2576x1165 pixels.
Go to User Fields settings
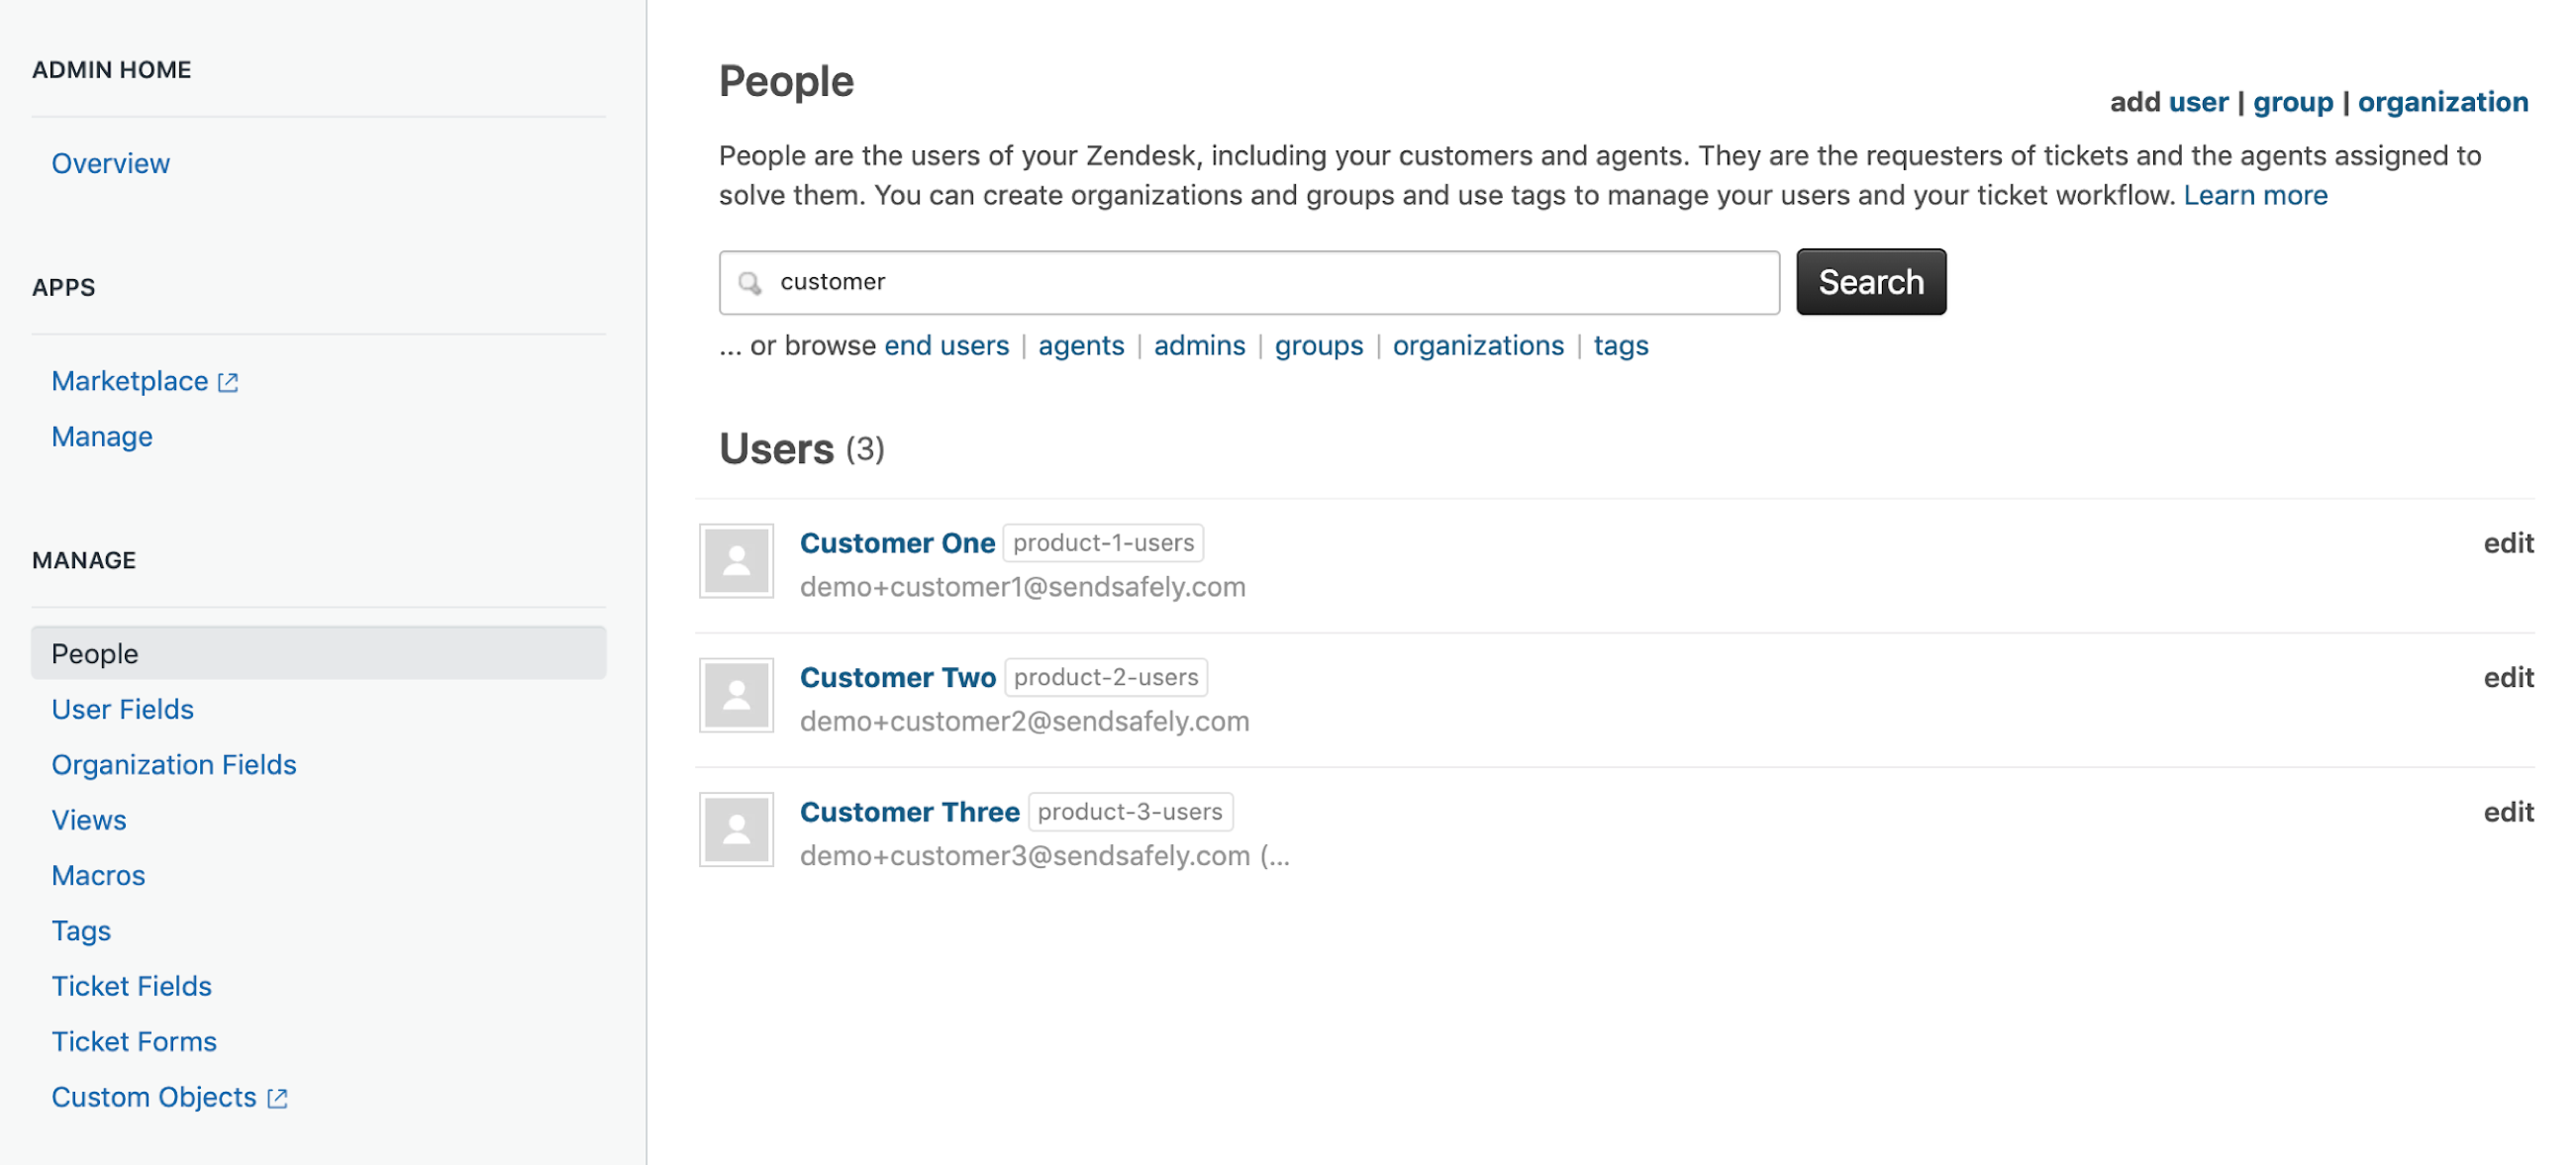[122, 709]
